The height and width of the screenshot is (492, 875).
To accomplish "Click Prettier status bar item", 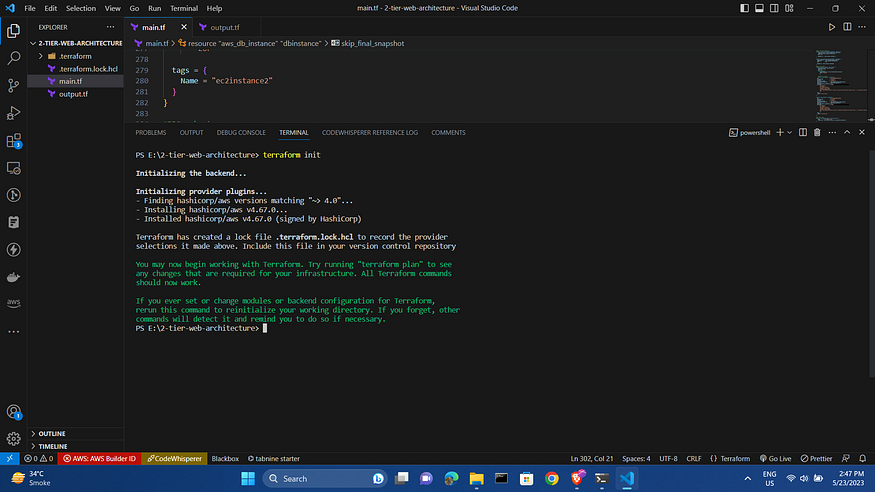I will click(x=816, y=459).
